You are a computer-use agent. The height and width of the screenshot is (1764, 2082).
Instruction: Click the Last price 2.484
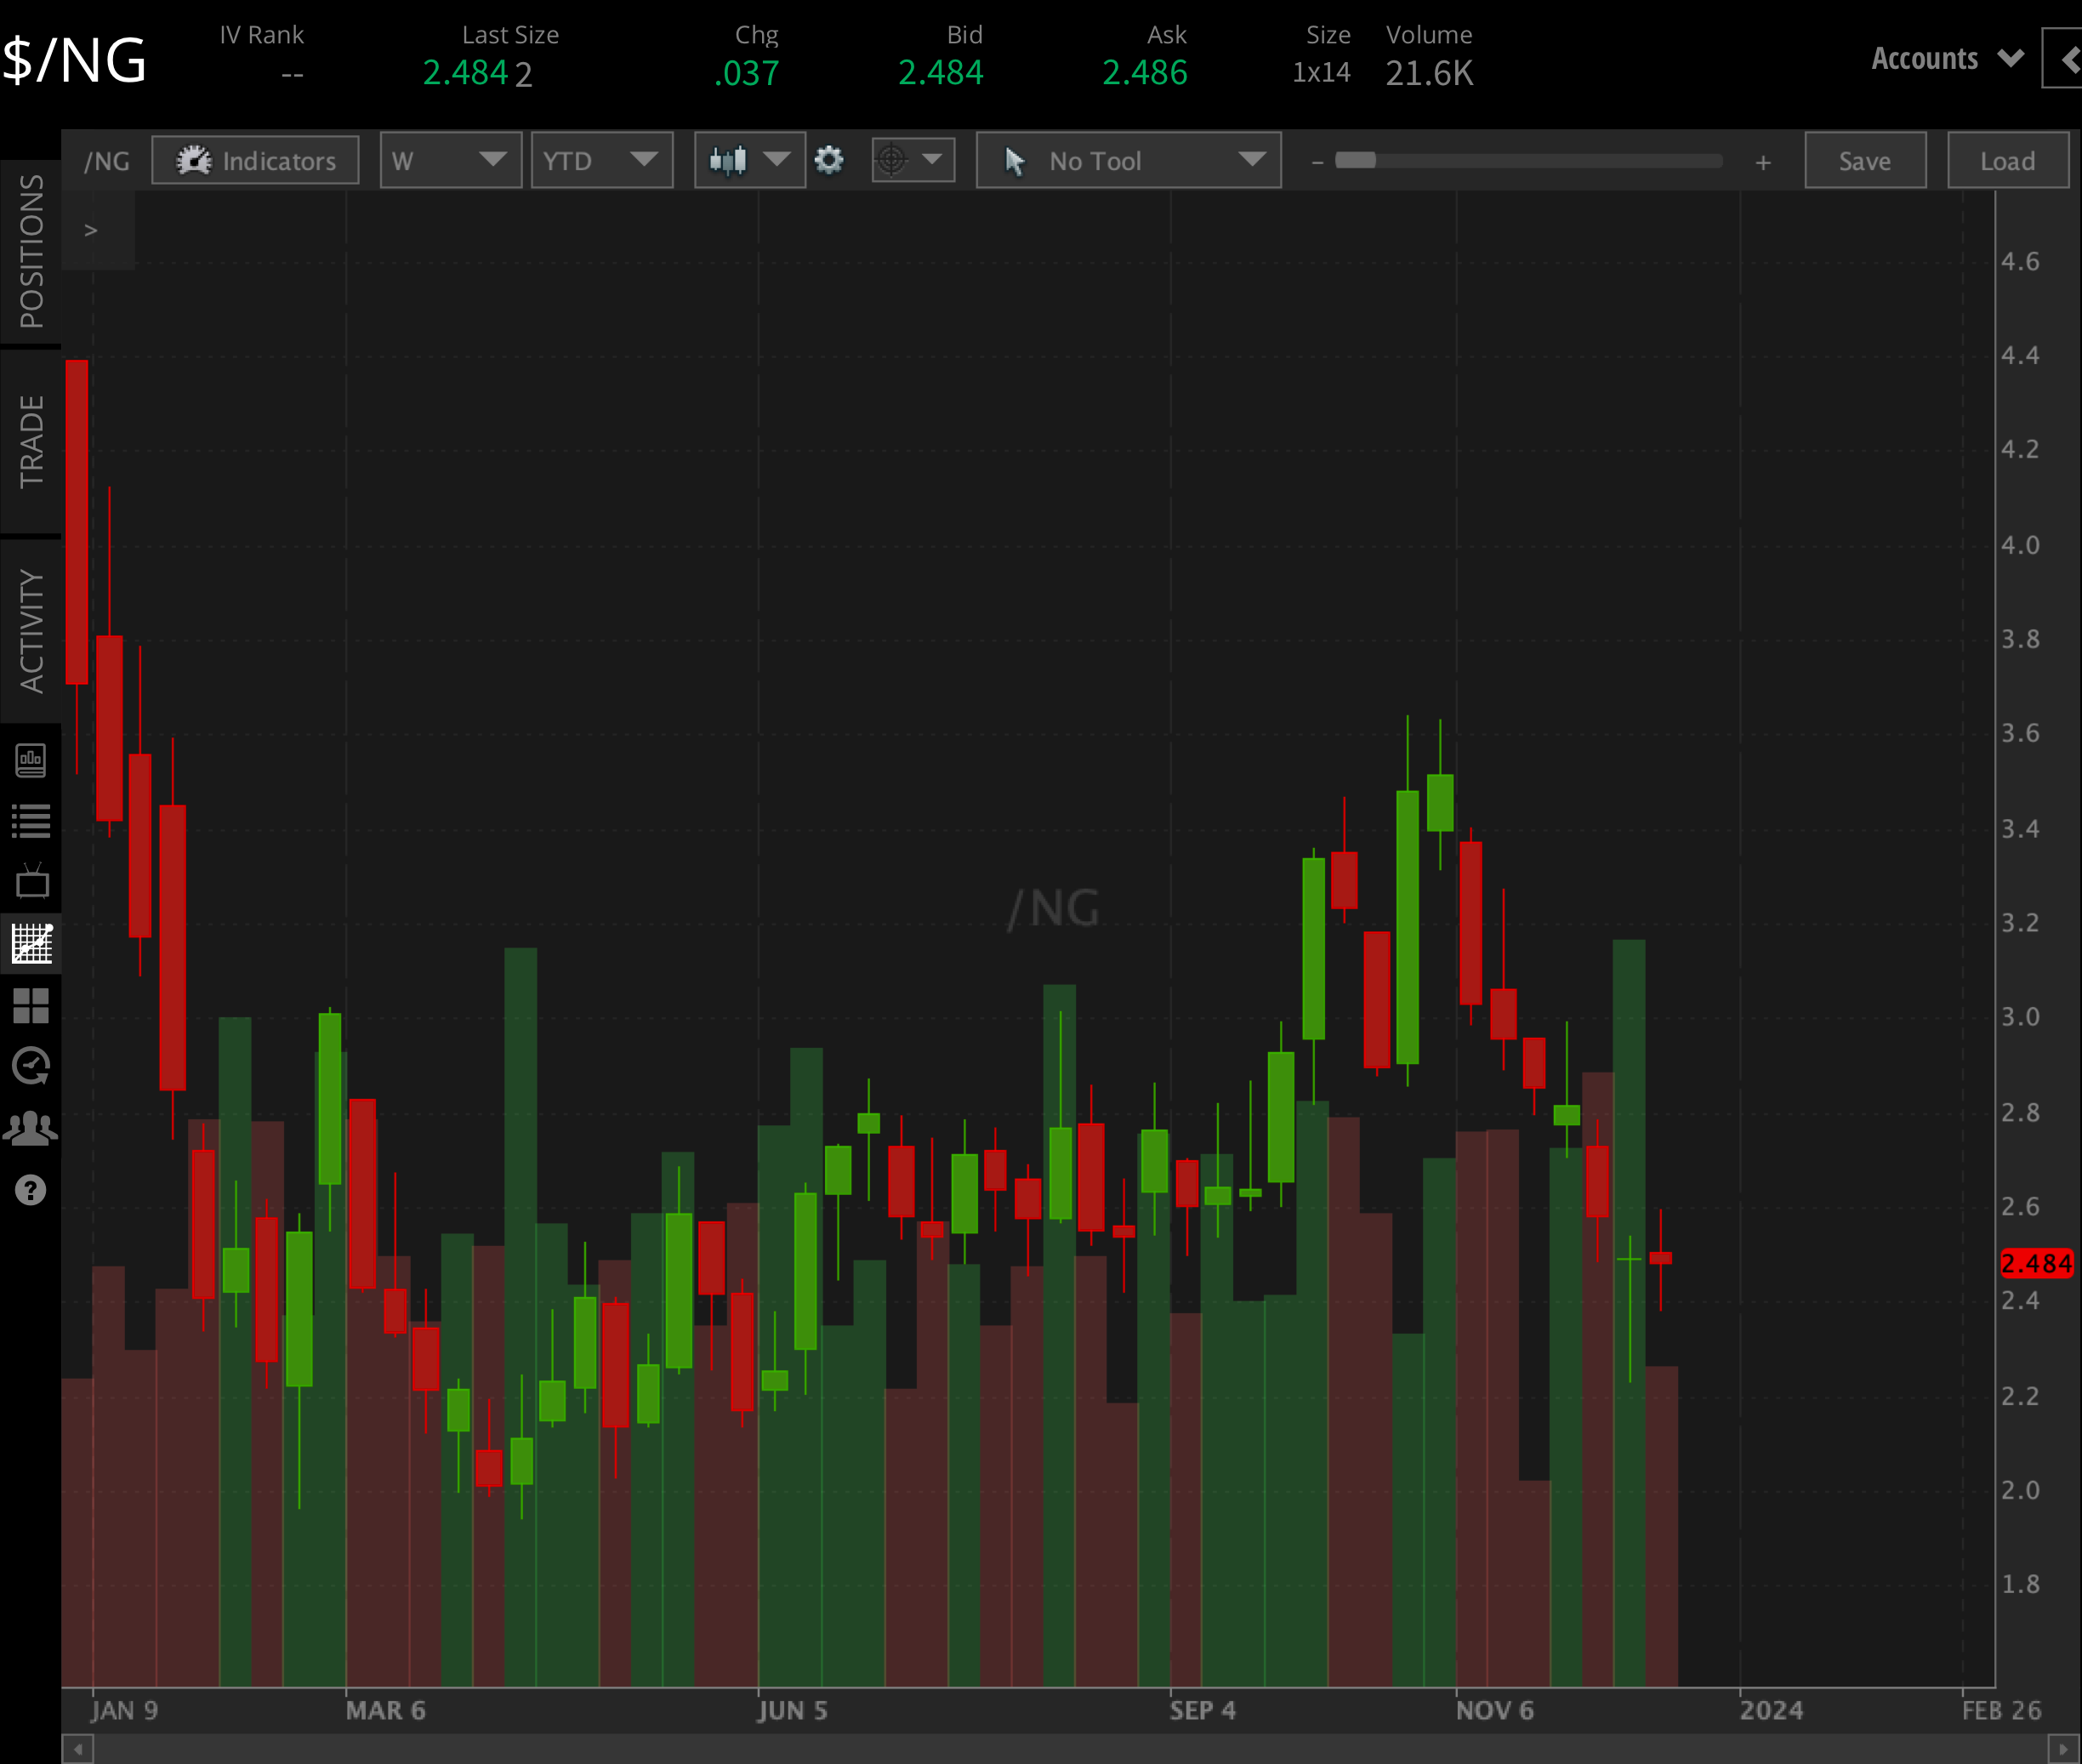[465, 73]
